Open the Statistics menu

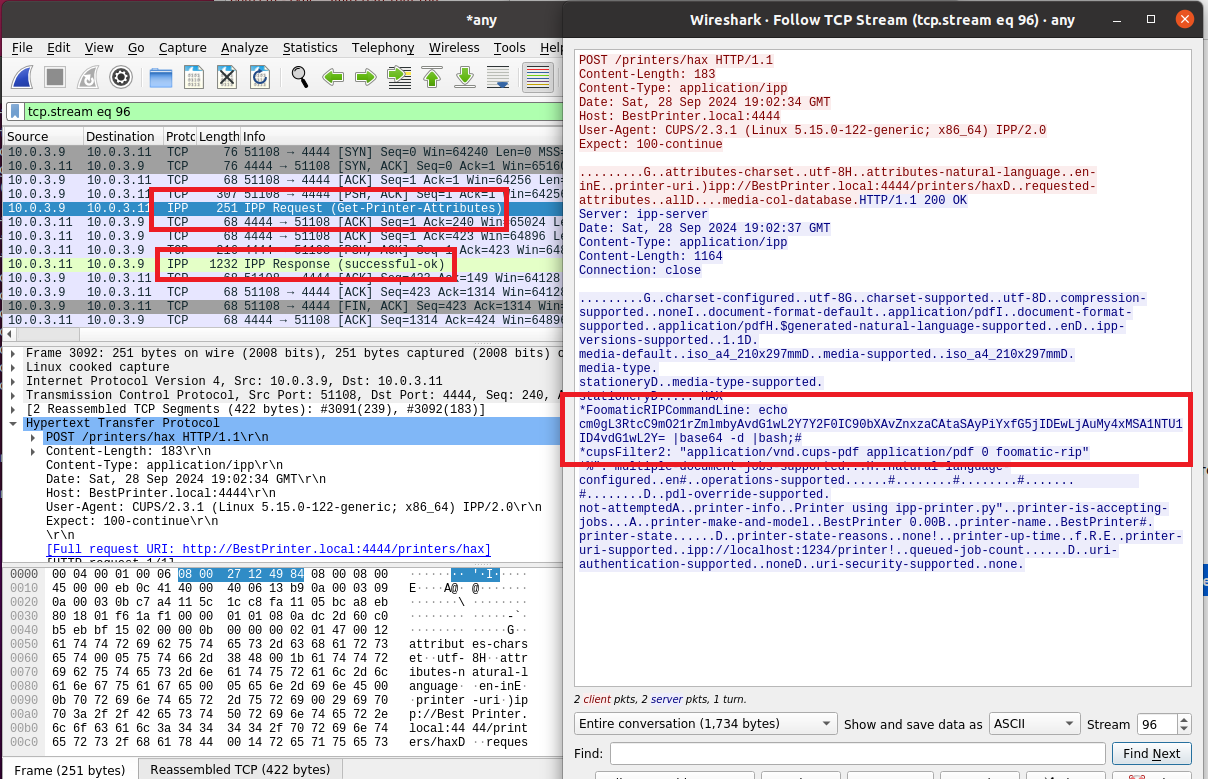(x=310, y=47)
